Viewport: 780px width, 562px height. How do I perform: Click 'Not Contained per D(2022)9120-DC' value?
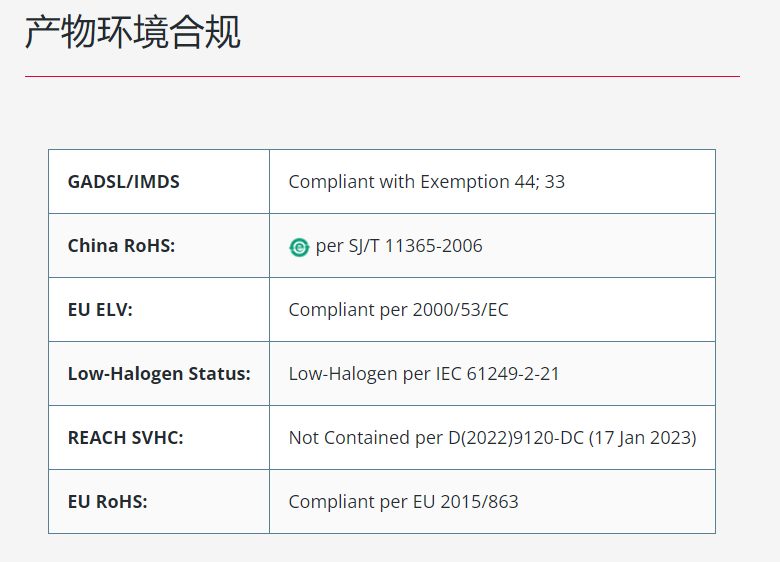coord(436,438)
